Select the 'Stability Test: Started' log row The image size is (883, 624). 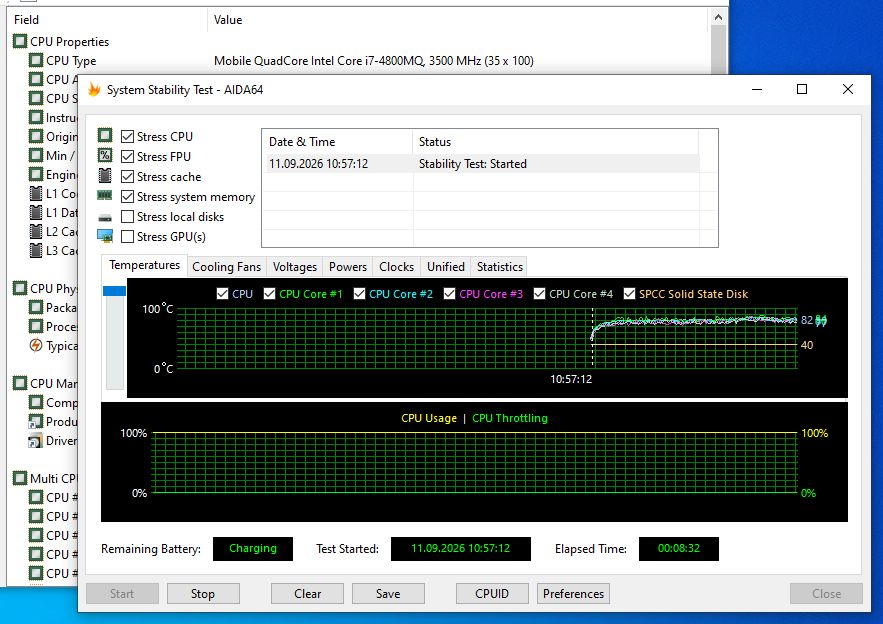[483, 164]
